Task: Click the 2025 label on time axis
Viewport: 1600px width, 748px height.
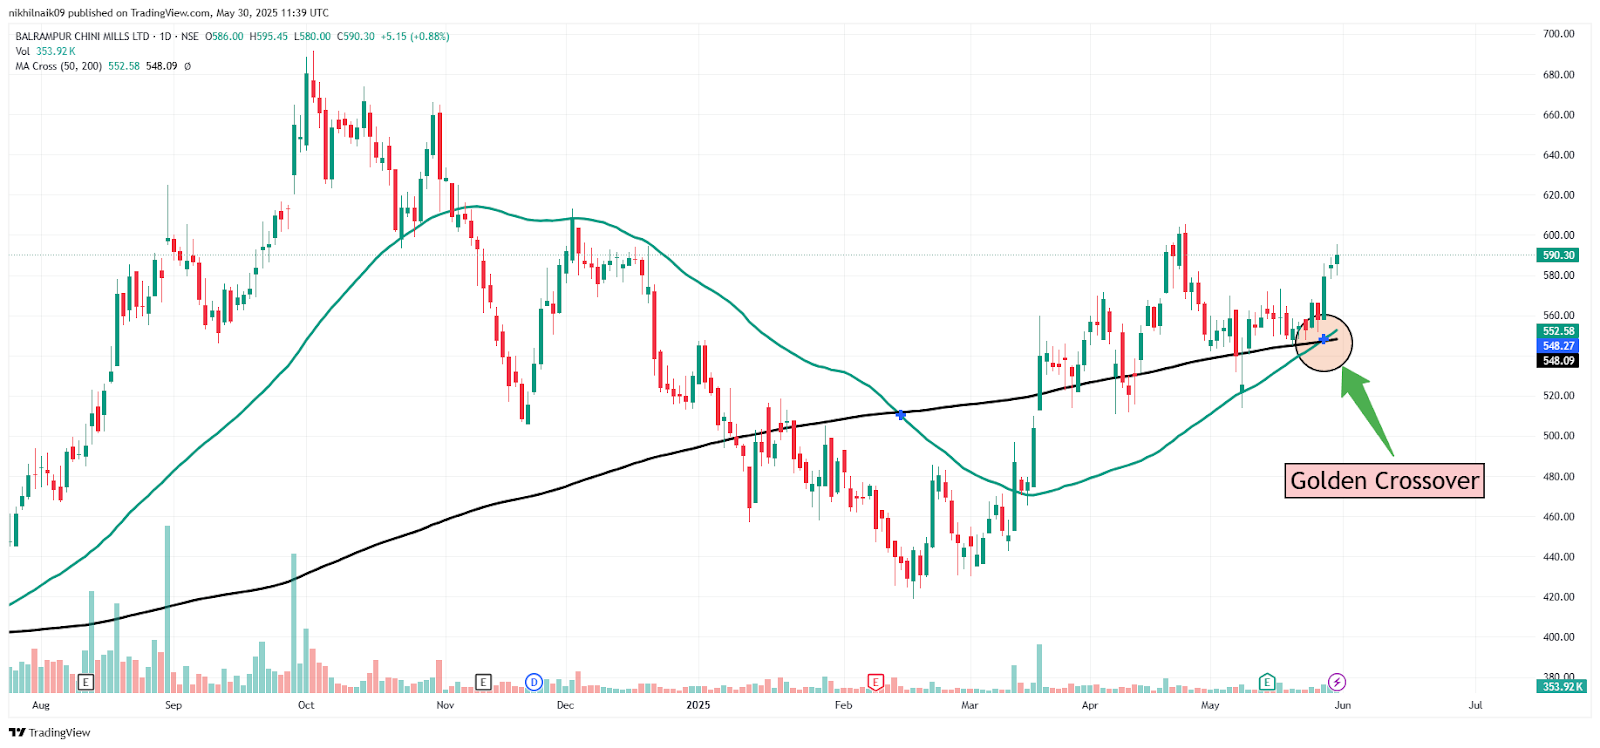Action: click(698, 705)
